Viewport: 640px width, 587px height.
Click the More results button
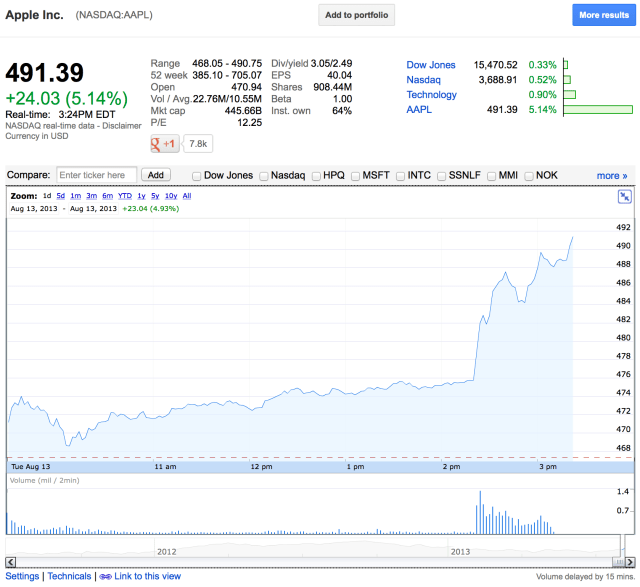[604, 15]
